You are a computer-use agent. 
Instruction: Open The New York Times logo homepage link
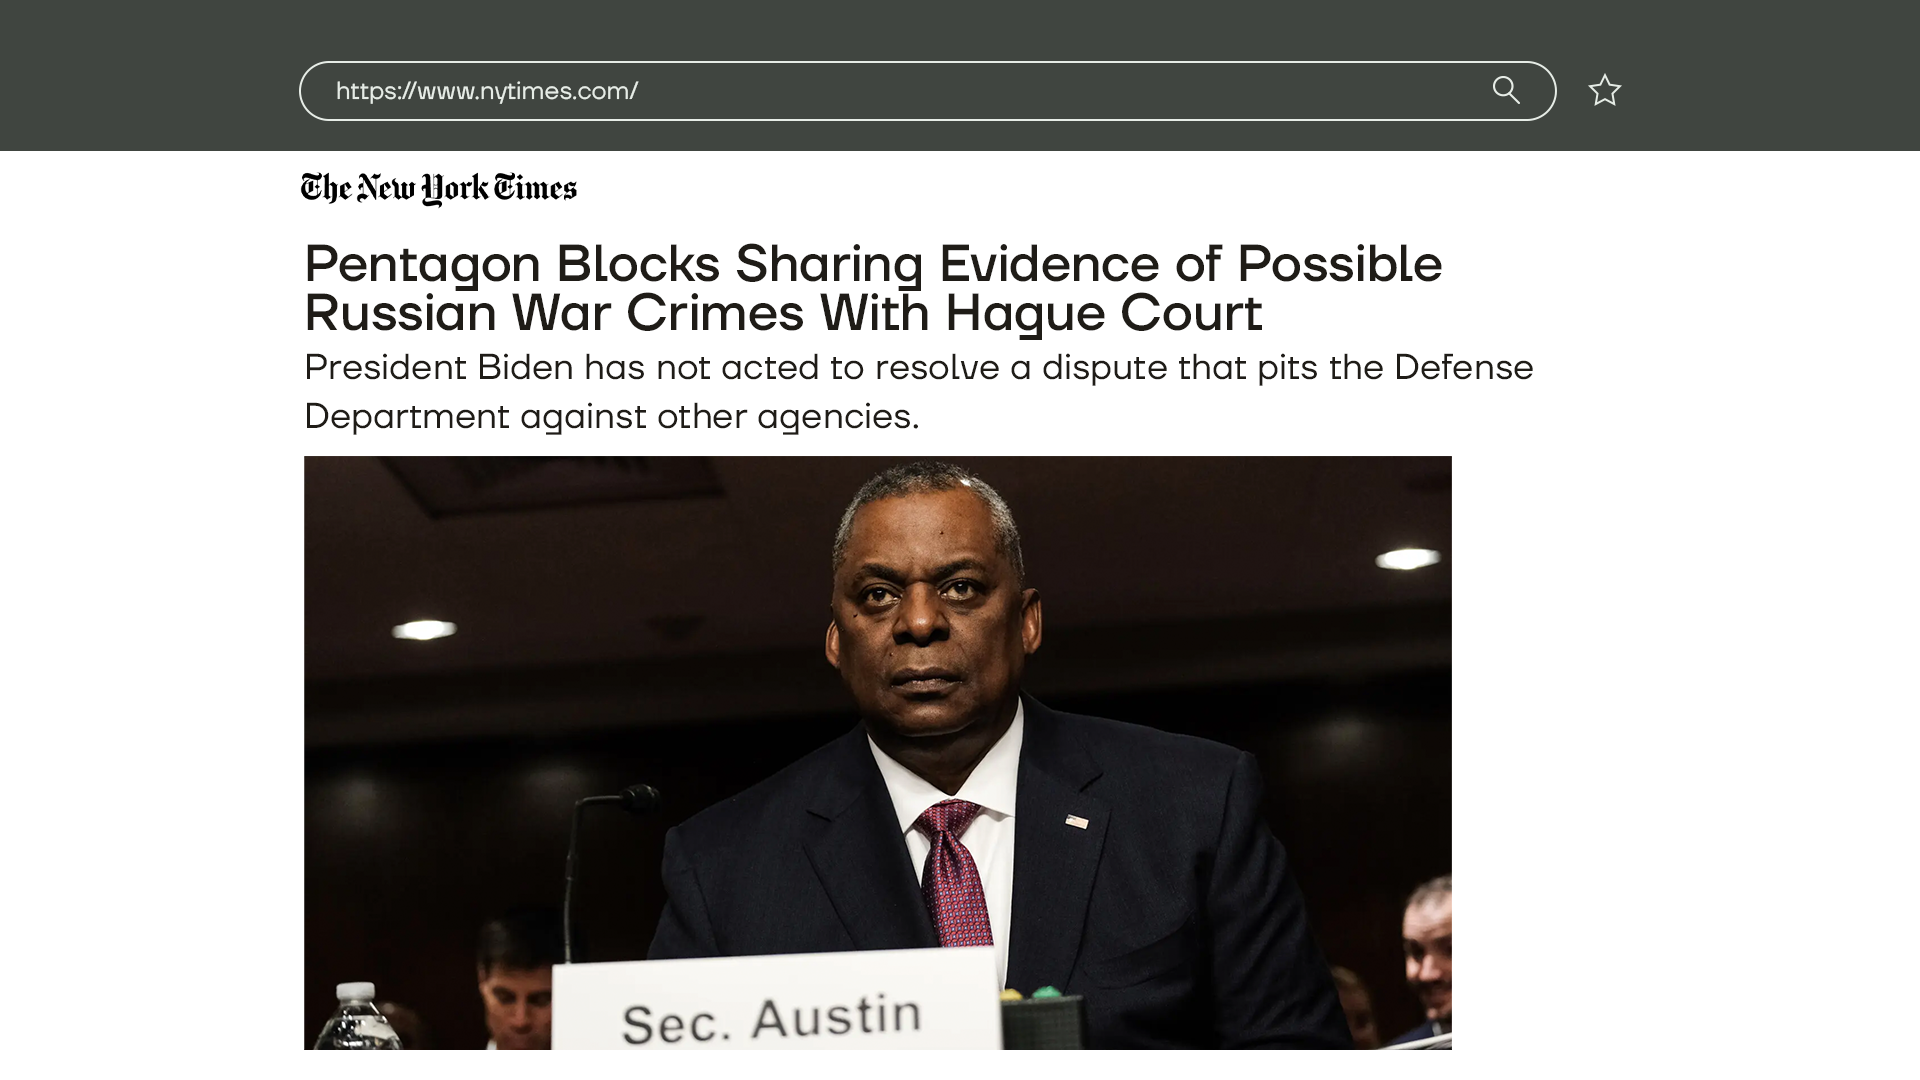tap(439, 189)
